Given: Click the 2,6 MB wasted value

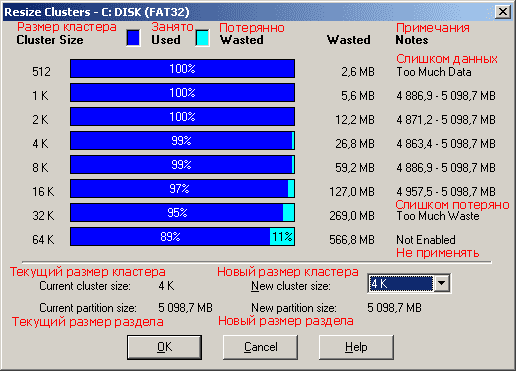Looking at the screenshot, I should (x=358, y=72).
